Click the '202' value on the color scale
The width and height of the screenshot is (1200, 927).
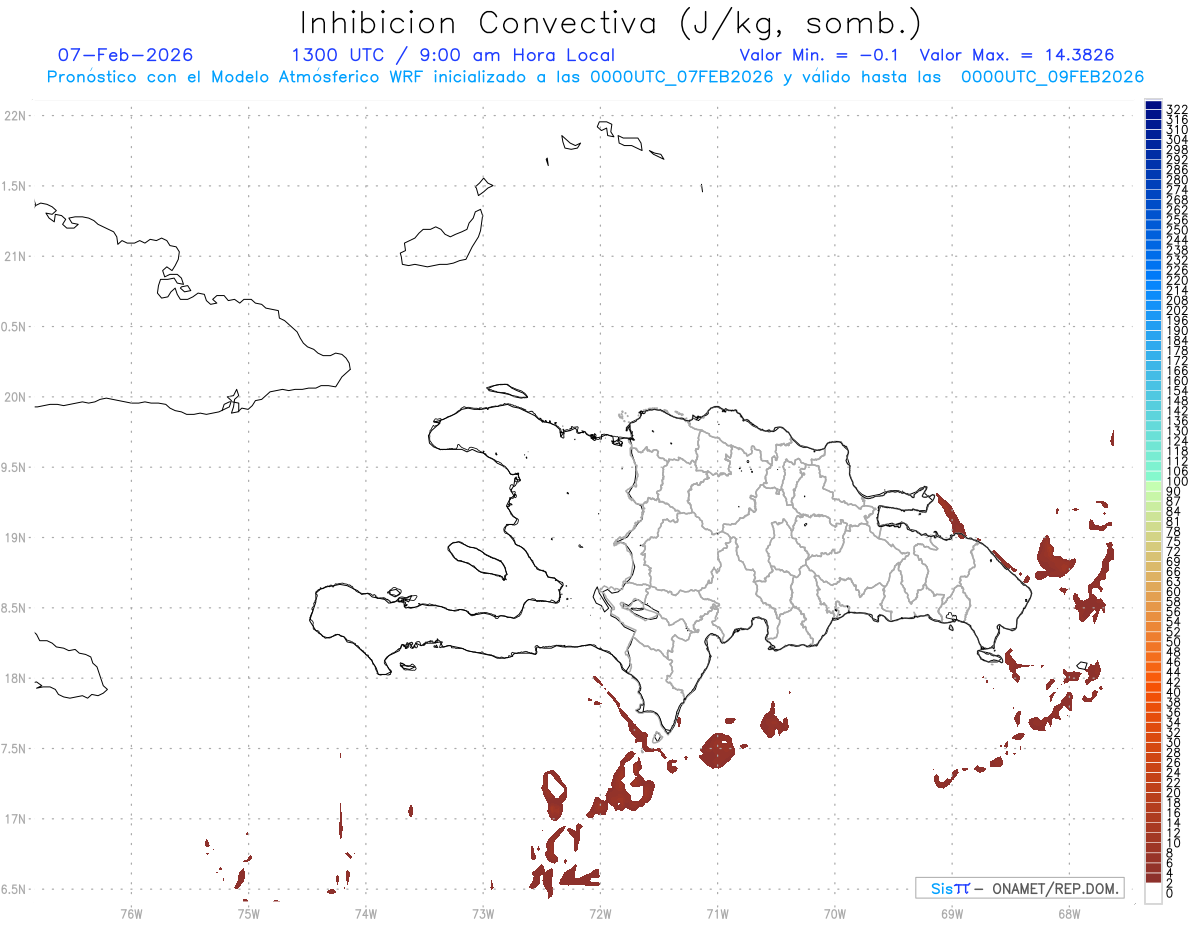(x=1177, y=310)
